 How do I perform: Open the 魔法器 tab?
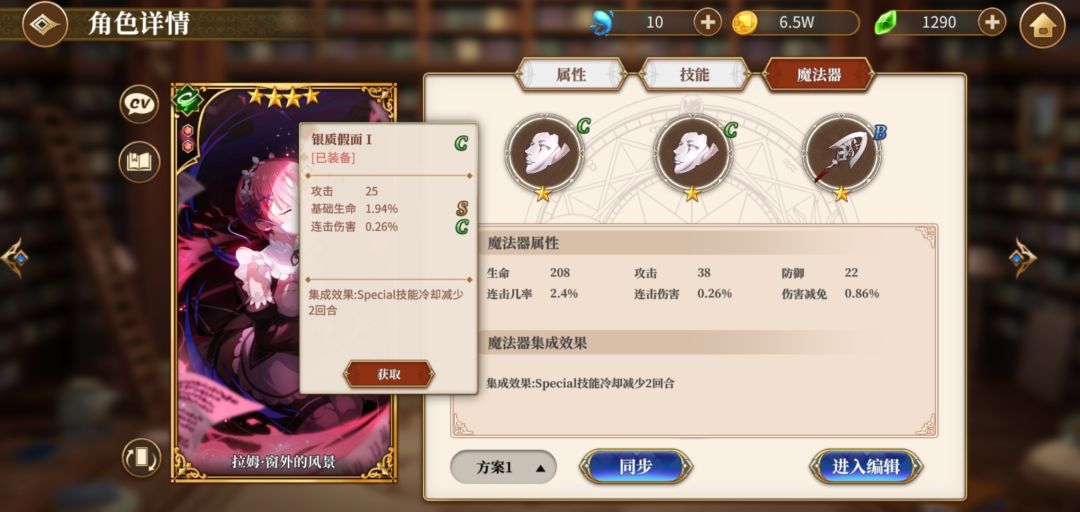tap(818, 74)
